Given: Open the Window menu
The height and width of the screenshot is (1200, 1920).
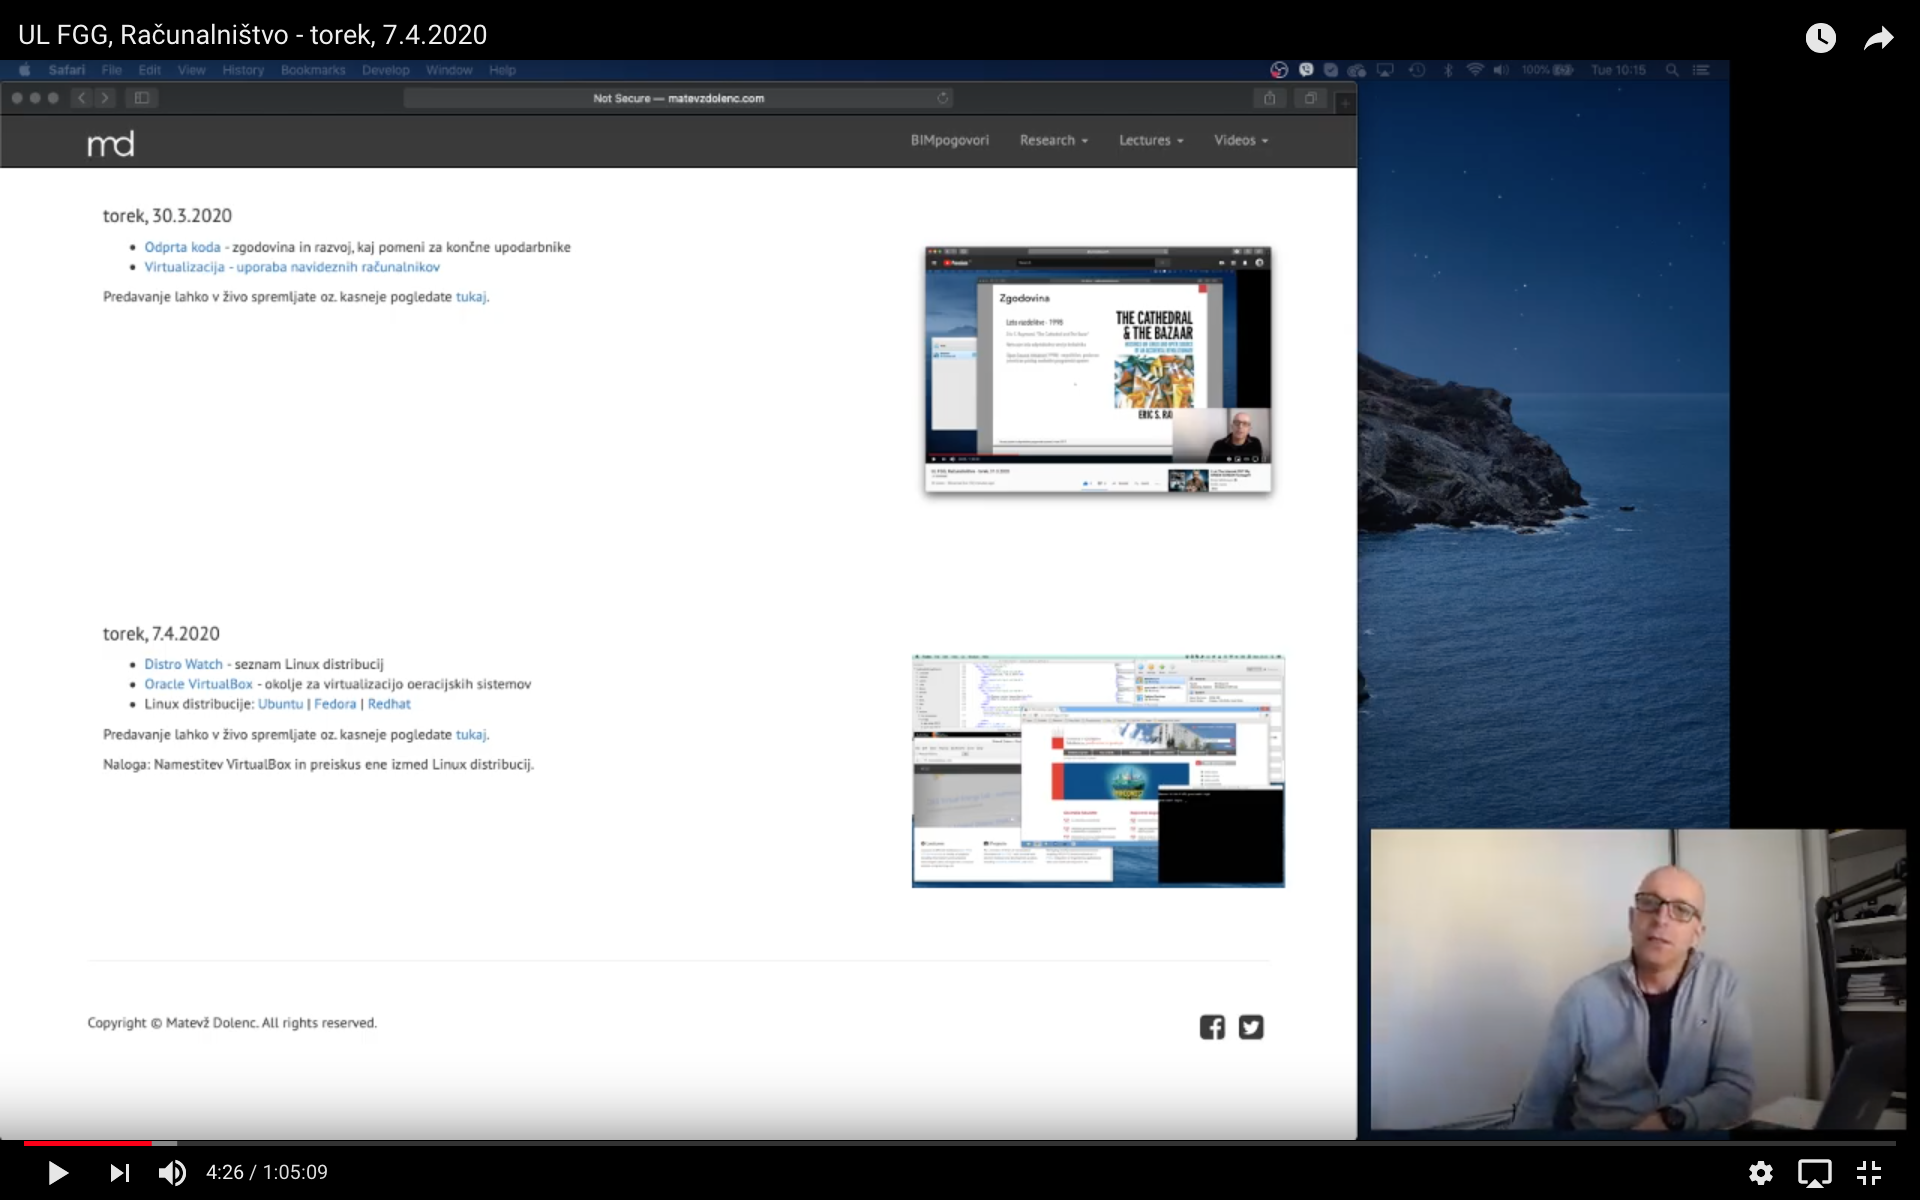Looking at the screenshot, I should (x=449, y=70).
